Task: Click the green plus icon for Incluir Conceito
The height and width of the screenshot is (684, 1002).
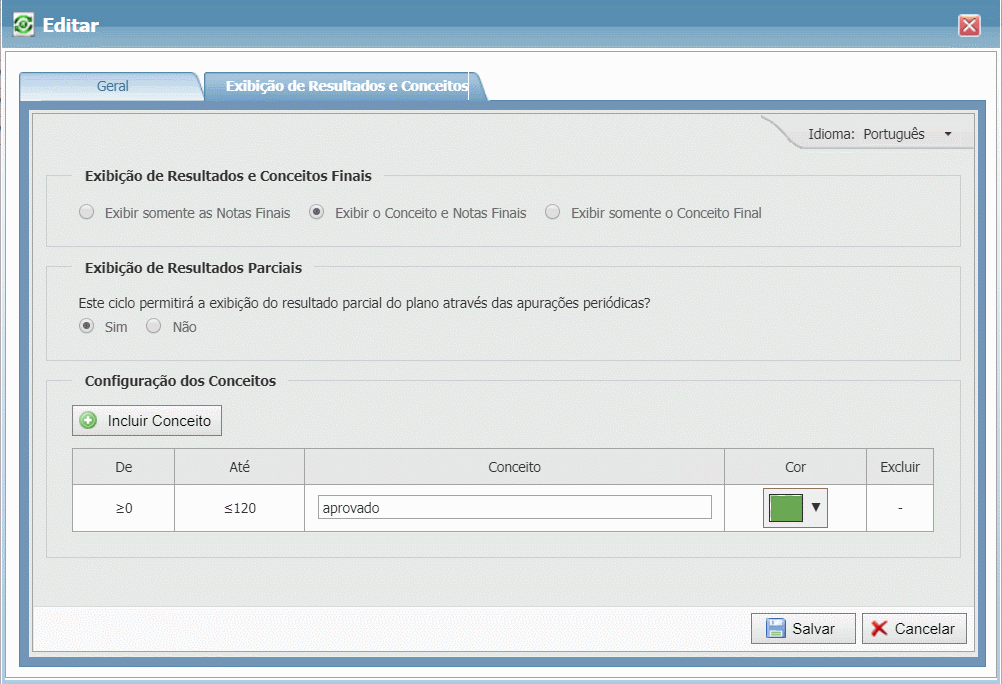Action: 88,421
